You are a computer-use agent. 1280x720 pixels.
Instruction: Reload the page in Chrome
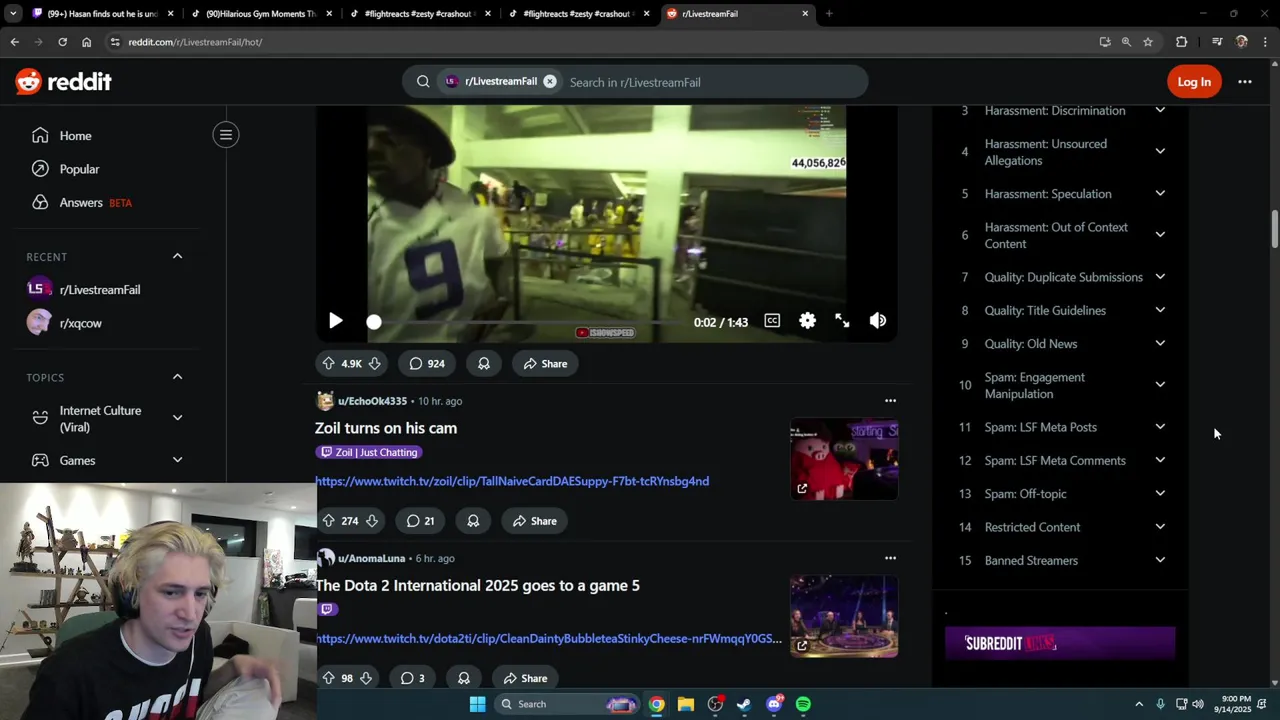62,42
